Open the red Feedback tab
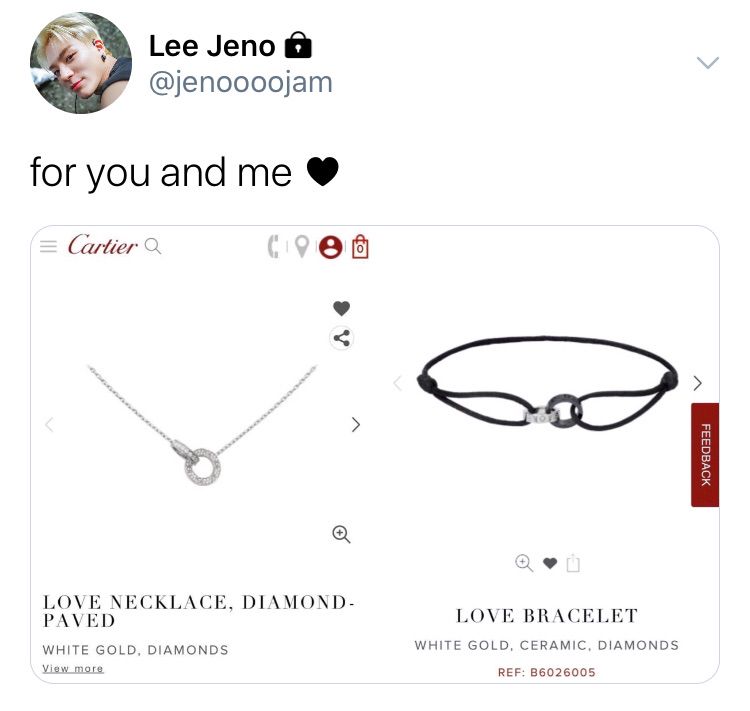 pyautogui.click(x=705, y=455)
